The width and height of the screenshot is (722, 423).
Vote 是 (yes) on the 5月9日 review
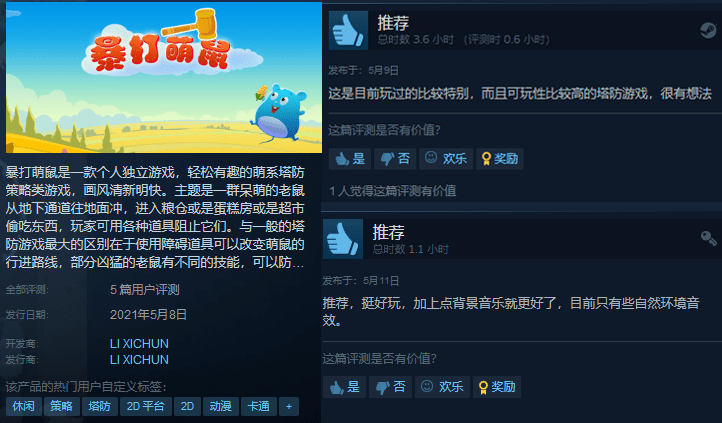click(x=350, y=159)
